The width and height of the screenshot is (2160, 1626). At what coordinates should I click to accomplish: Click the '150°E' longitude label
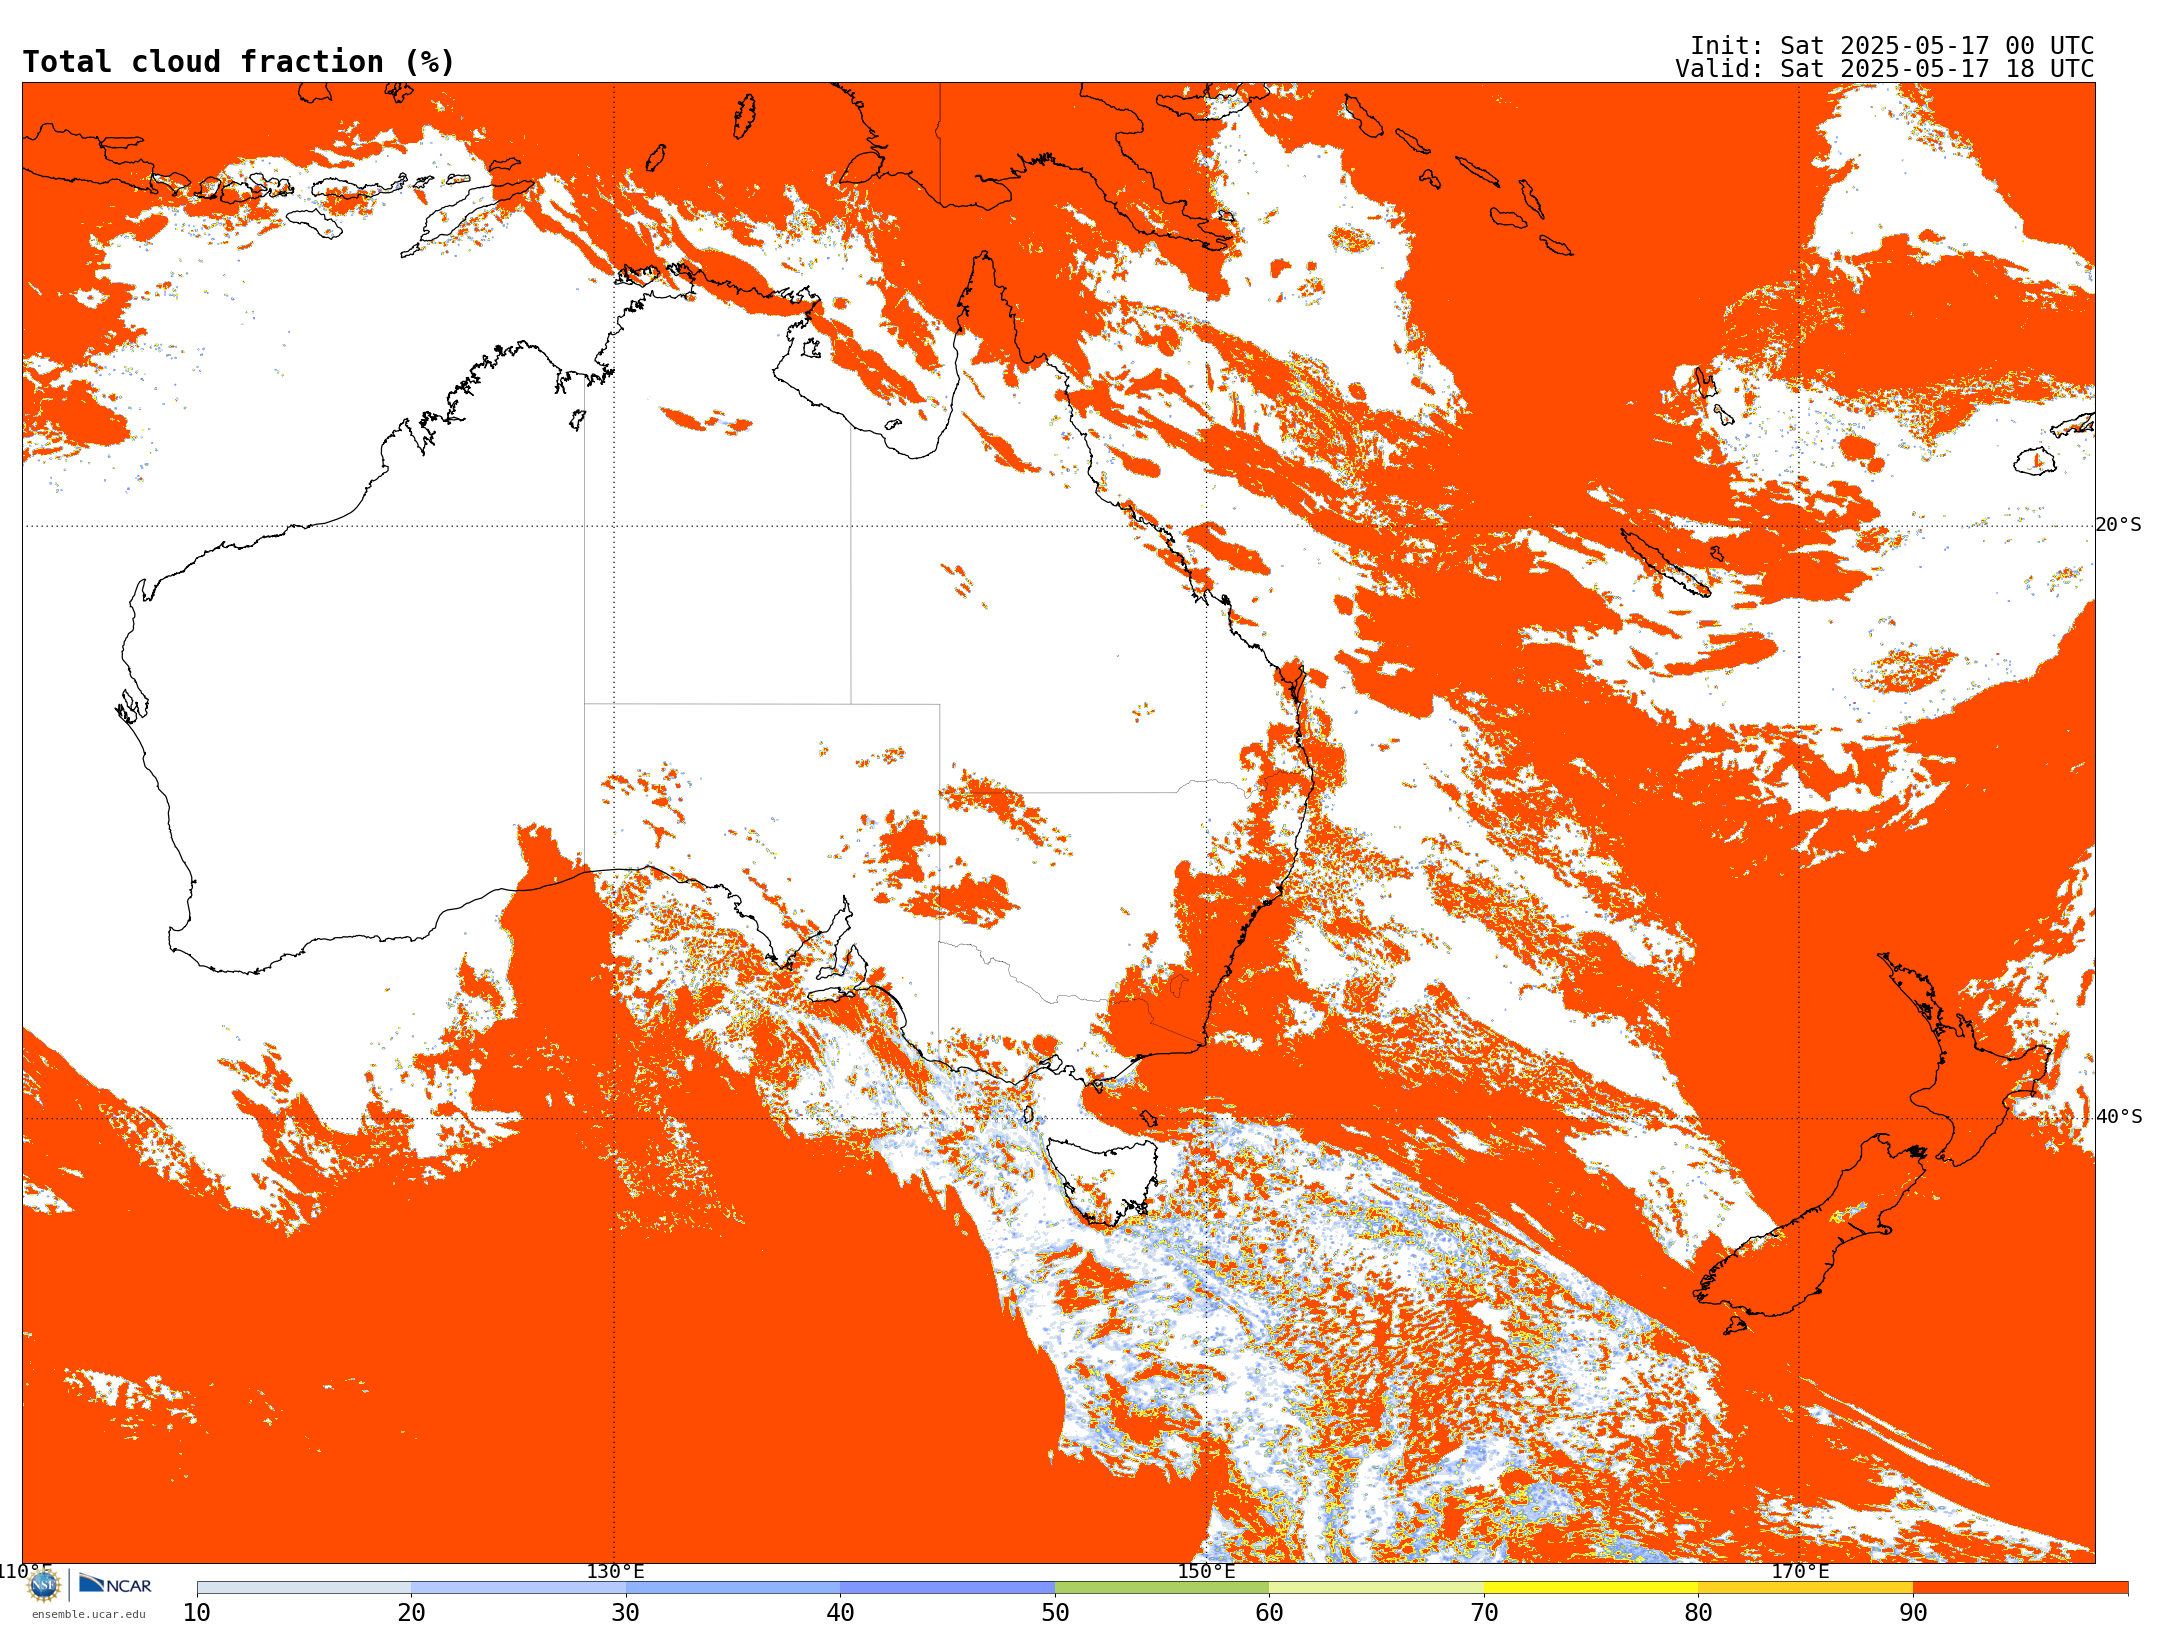pos(1206,1572)
